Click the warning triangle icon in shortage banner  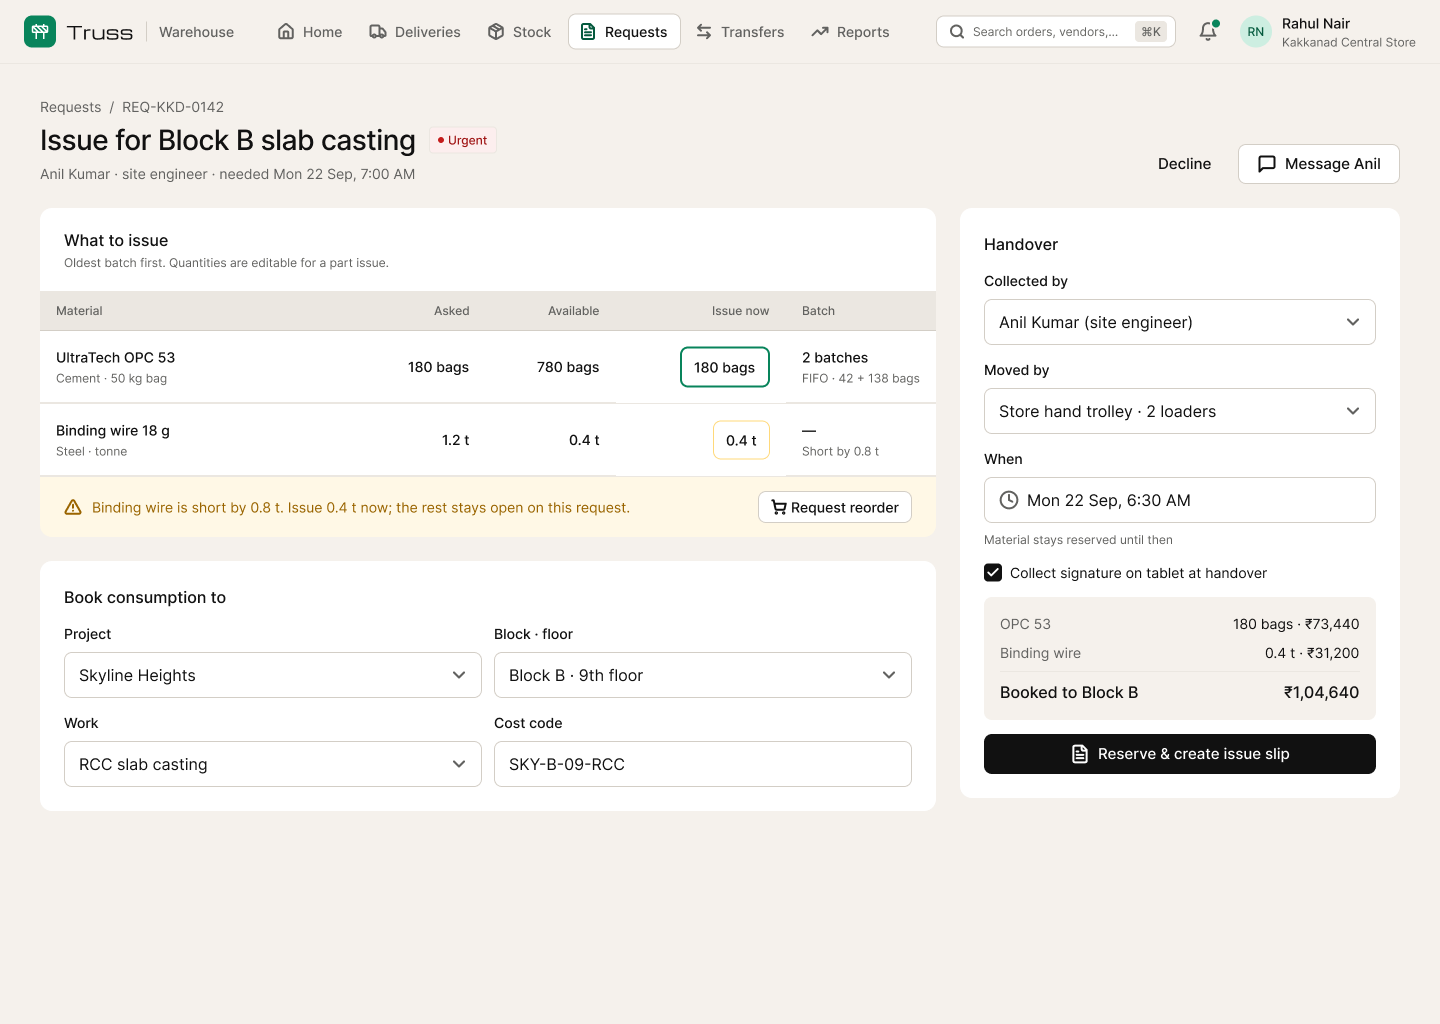(73, 507)
